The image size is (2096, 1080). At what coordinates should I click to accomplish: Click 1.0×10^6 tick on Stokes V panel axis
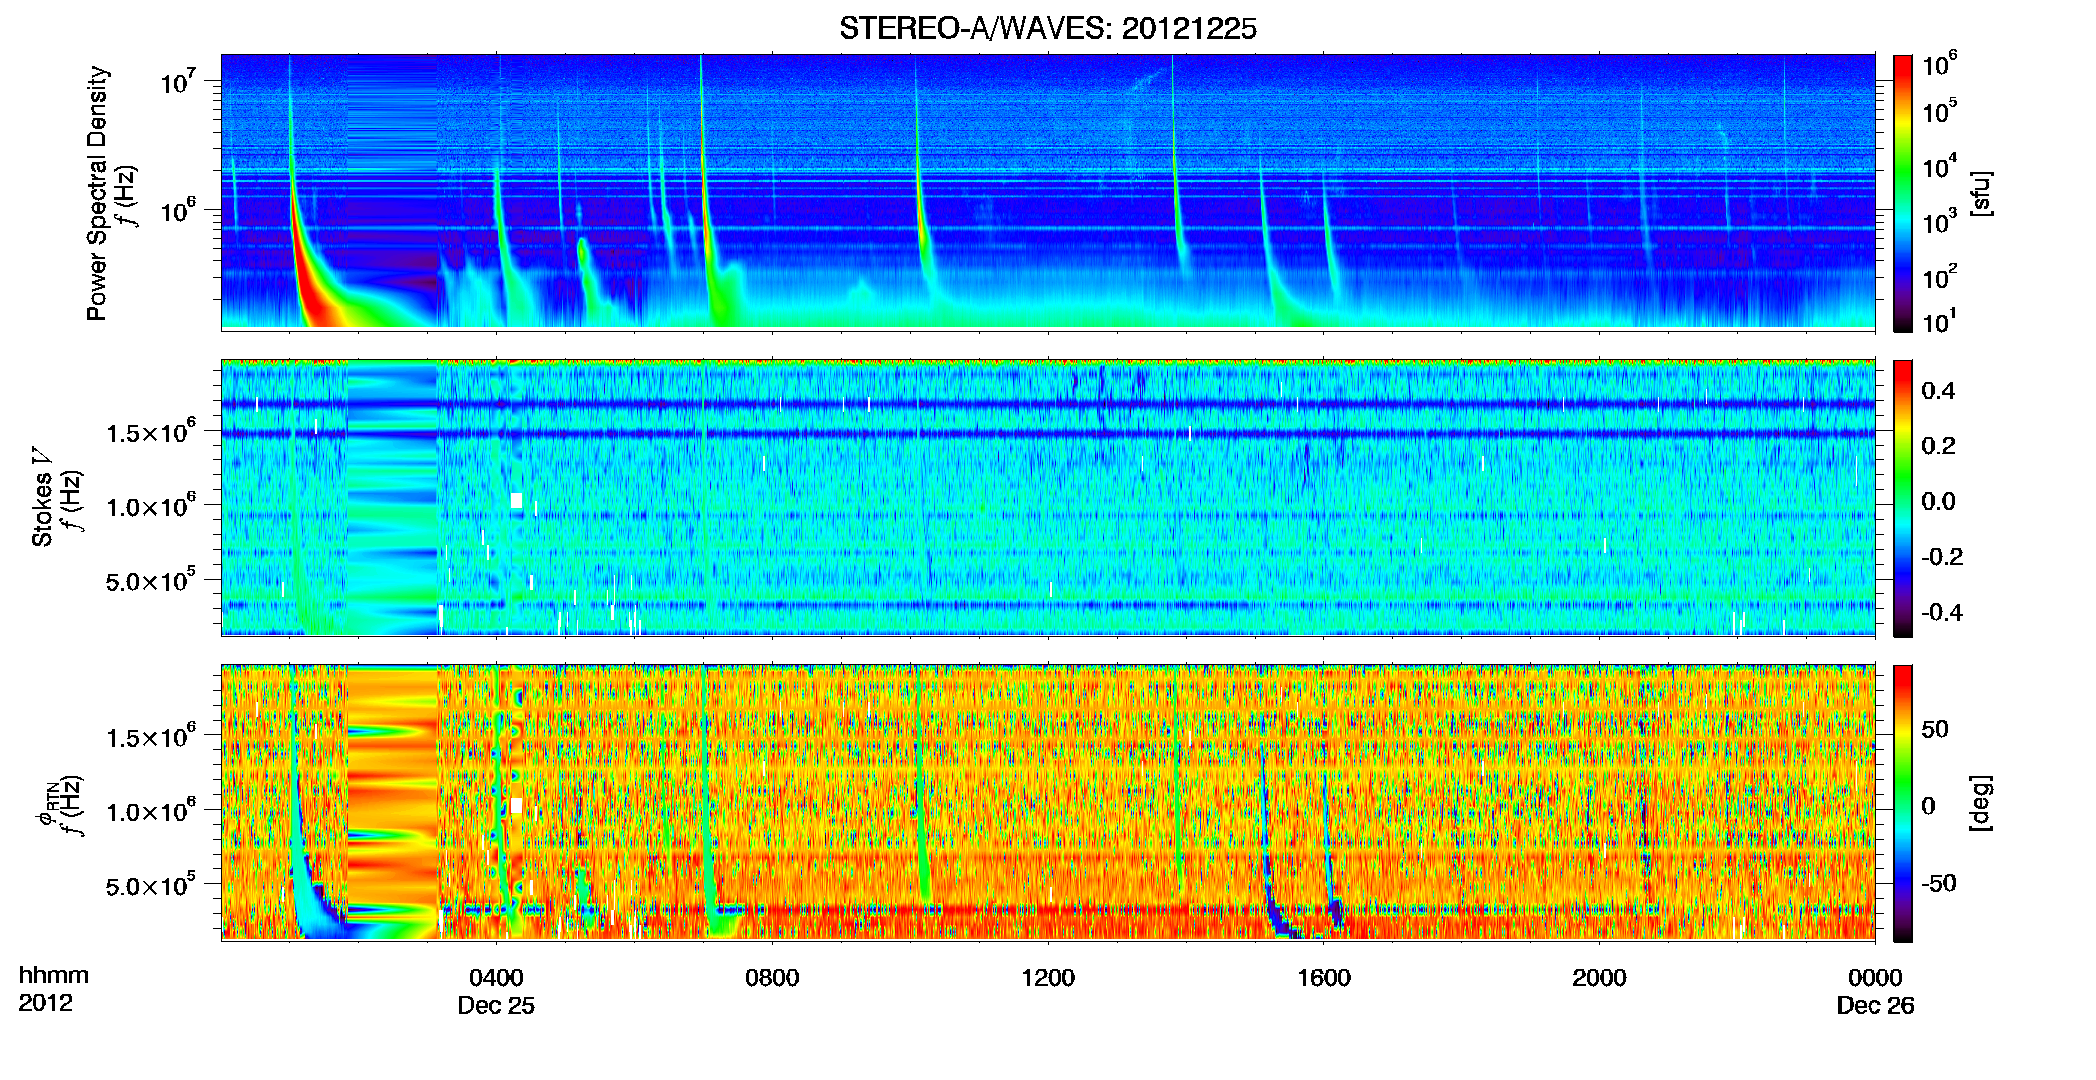pyautogui.click(x=151, y=506)
